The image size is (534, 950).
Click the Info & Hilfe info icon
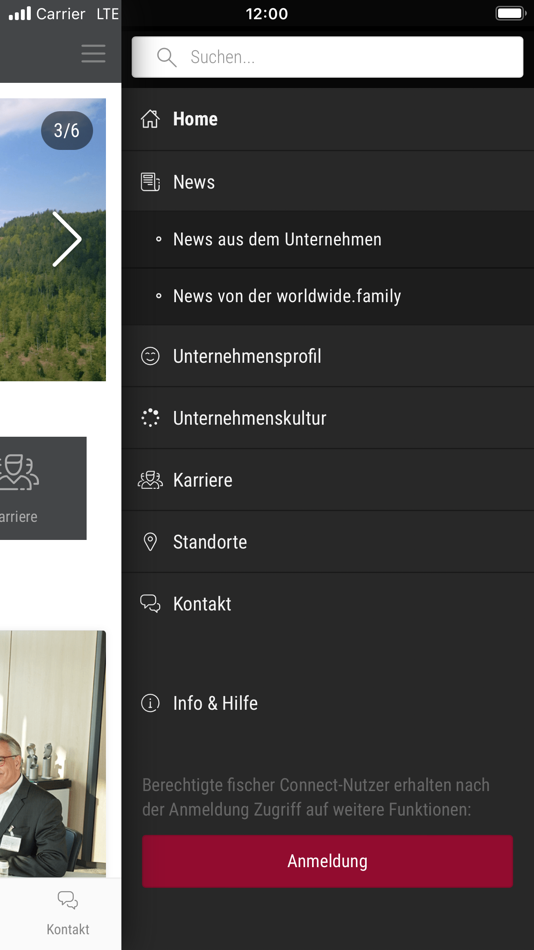click(x=150, y=703)
